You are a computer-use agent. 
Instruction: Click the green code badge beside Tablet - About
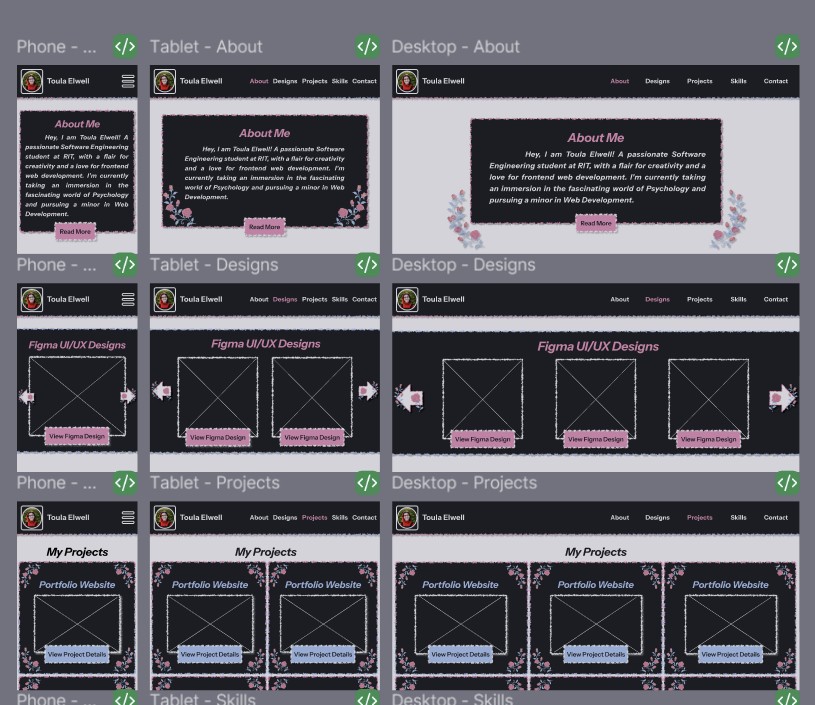pos(367,46)
